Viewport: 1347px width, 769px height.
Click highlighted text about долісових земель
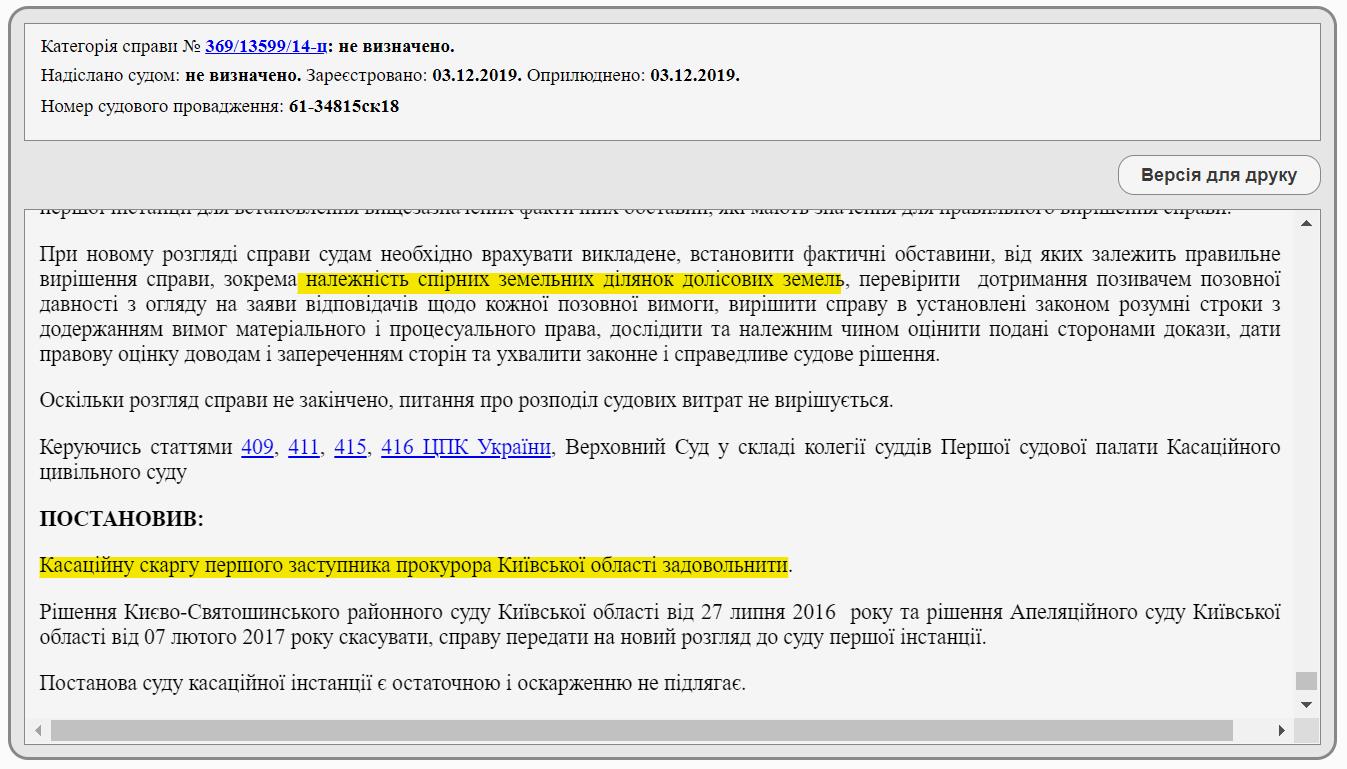pyautogui.click(x=570, y=279)
